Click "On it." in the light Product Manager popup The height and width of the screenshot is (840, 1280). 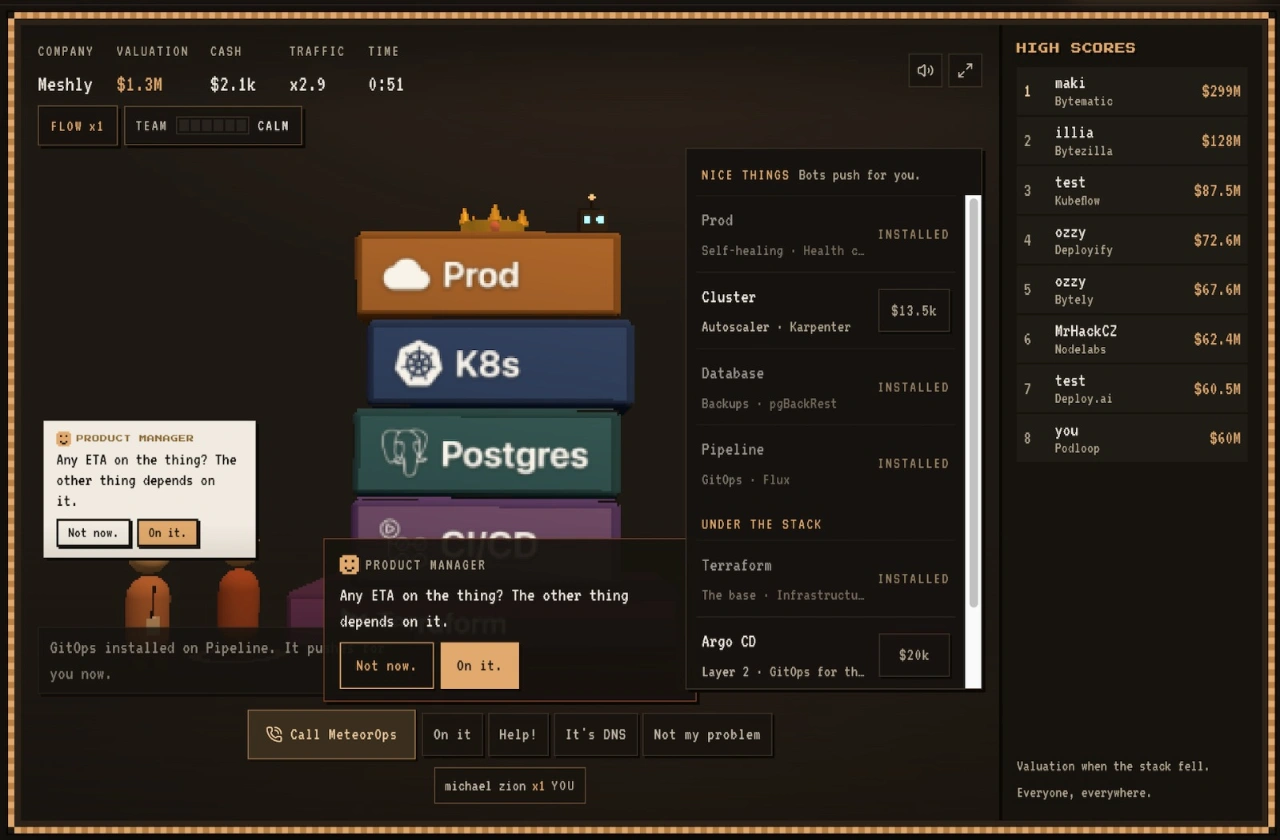[x=167, y=533]
